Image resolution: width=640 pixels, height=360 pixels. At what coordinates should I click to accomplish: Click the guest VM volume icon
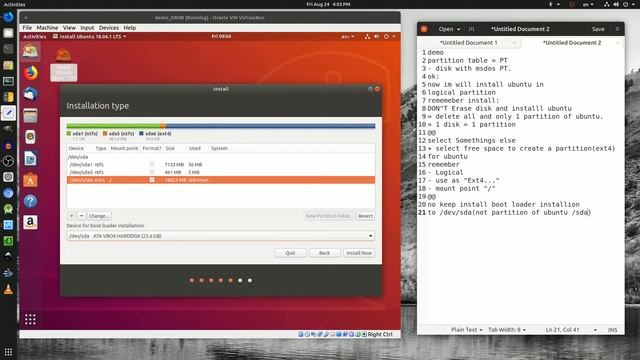click(376, 36)
